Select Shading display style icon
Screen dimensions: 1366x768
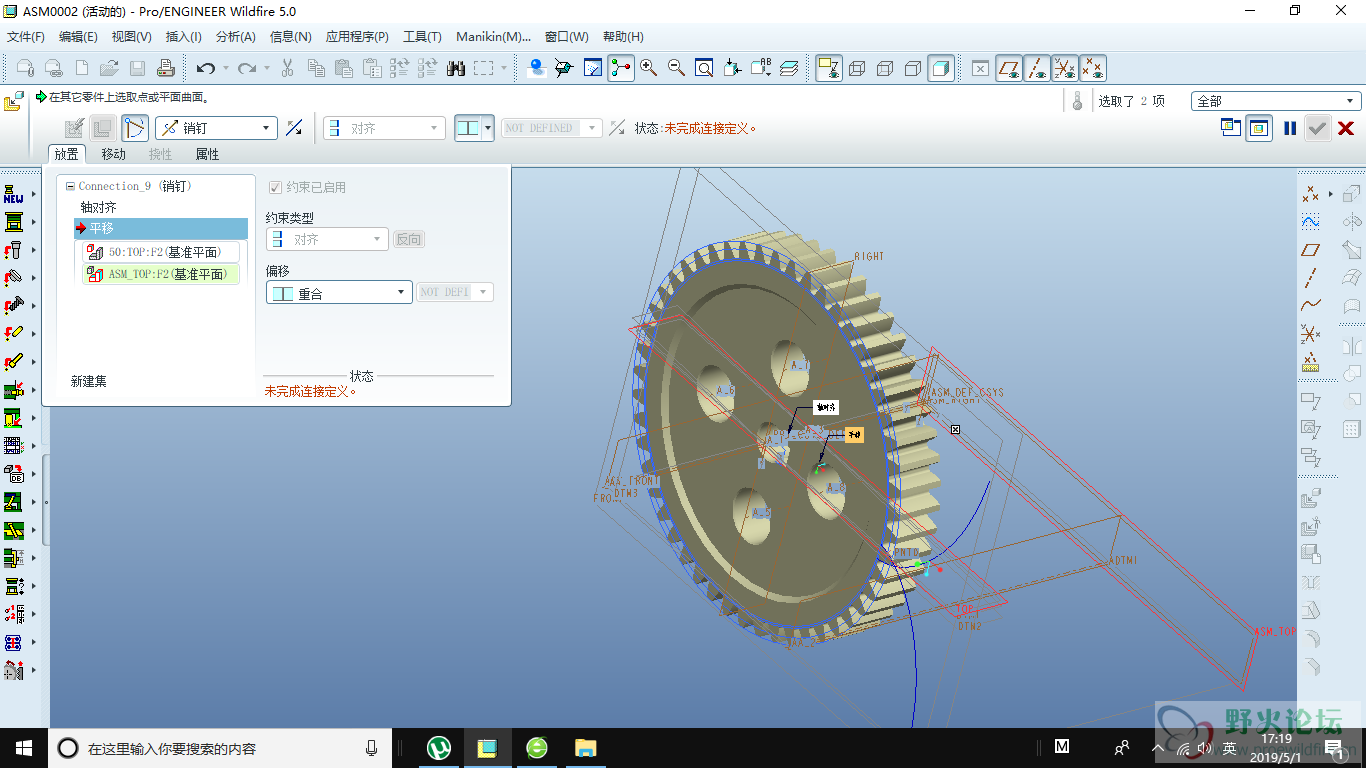pos(941,68)
